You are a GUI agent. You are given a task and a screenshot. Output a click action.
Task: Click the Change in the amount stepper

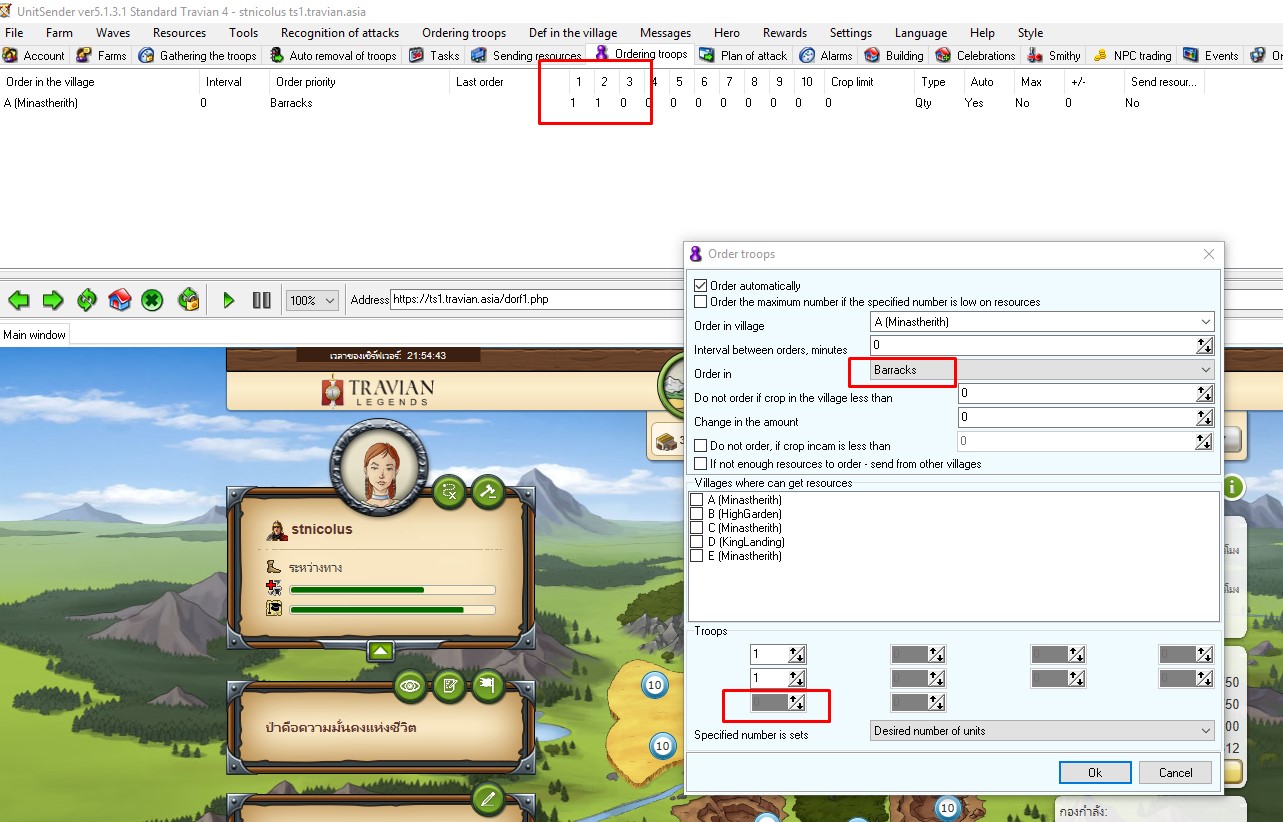pos(1205,418)
